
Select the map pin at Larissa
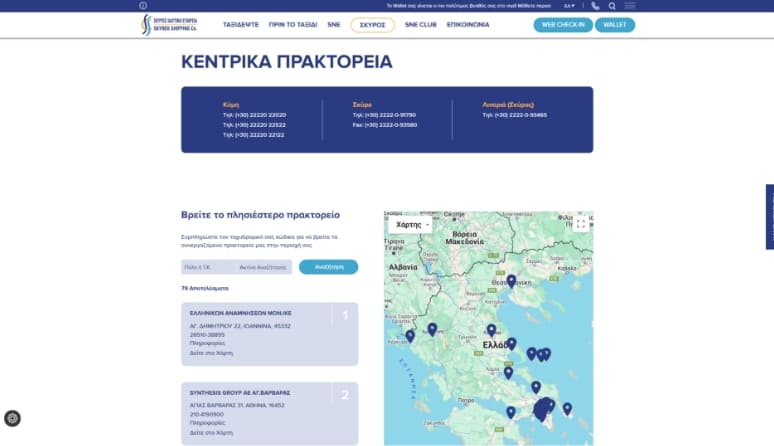(491, 330)
